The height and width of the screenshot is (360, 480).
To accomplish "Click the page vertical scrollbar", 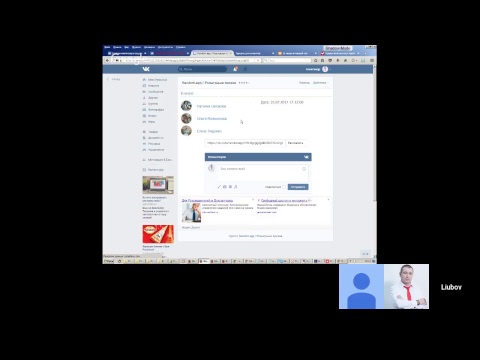I will (375, 133).
